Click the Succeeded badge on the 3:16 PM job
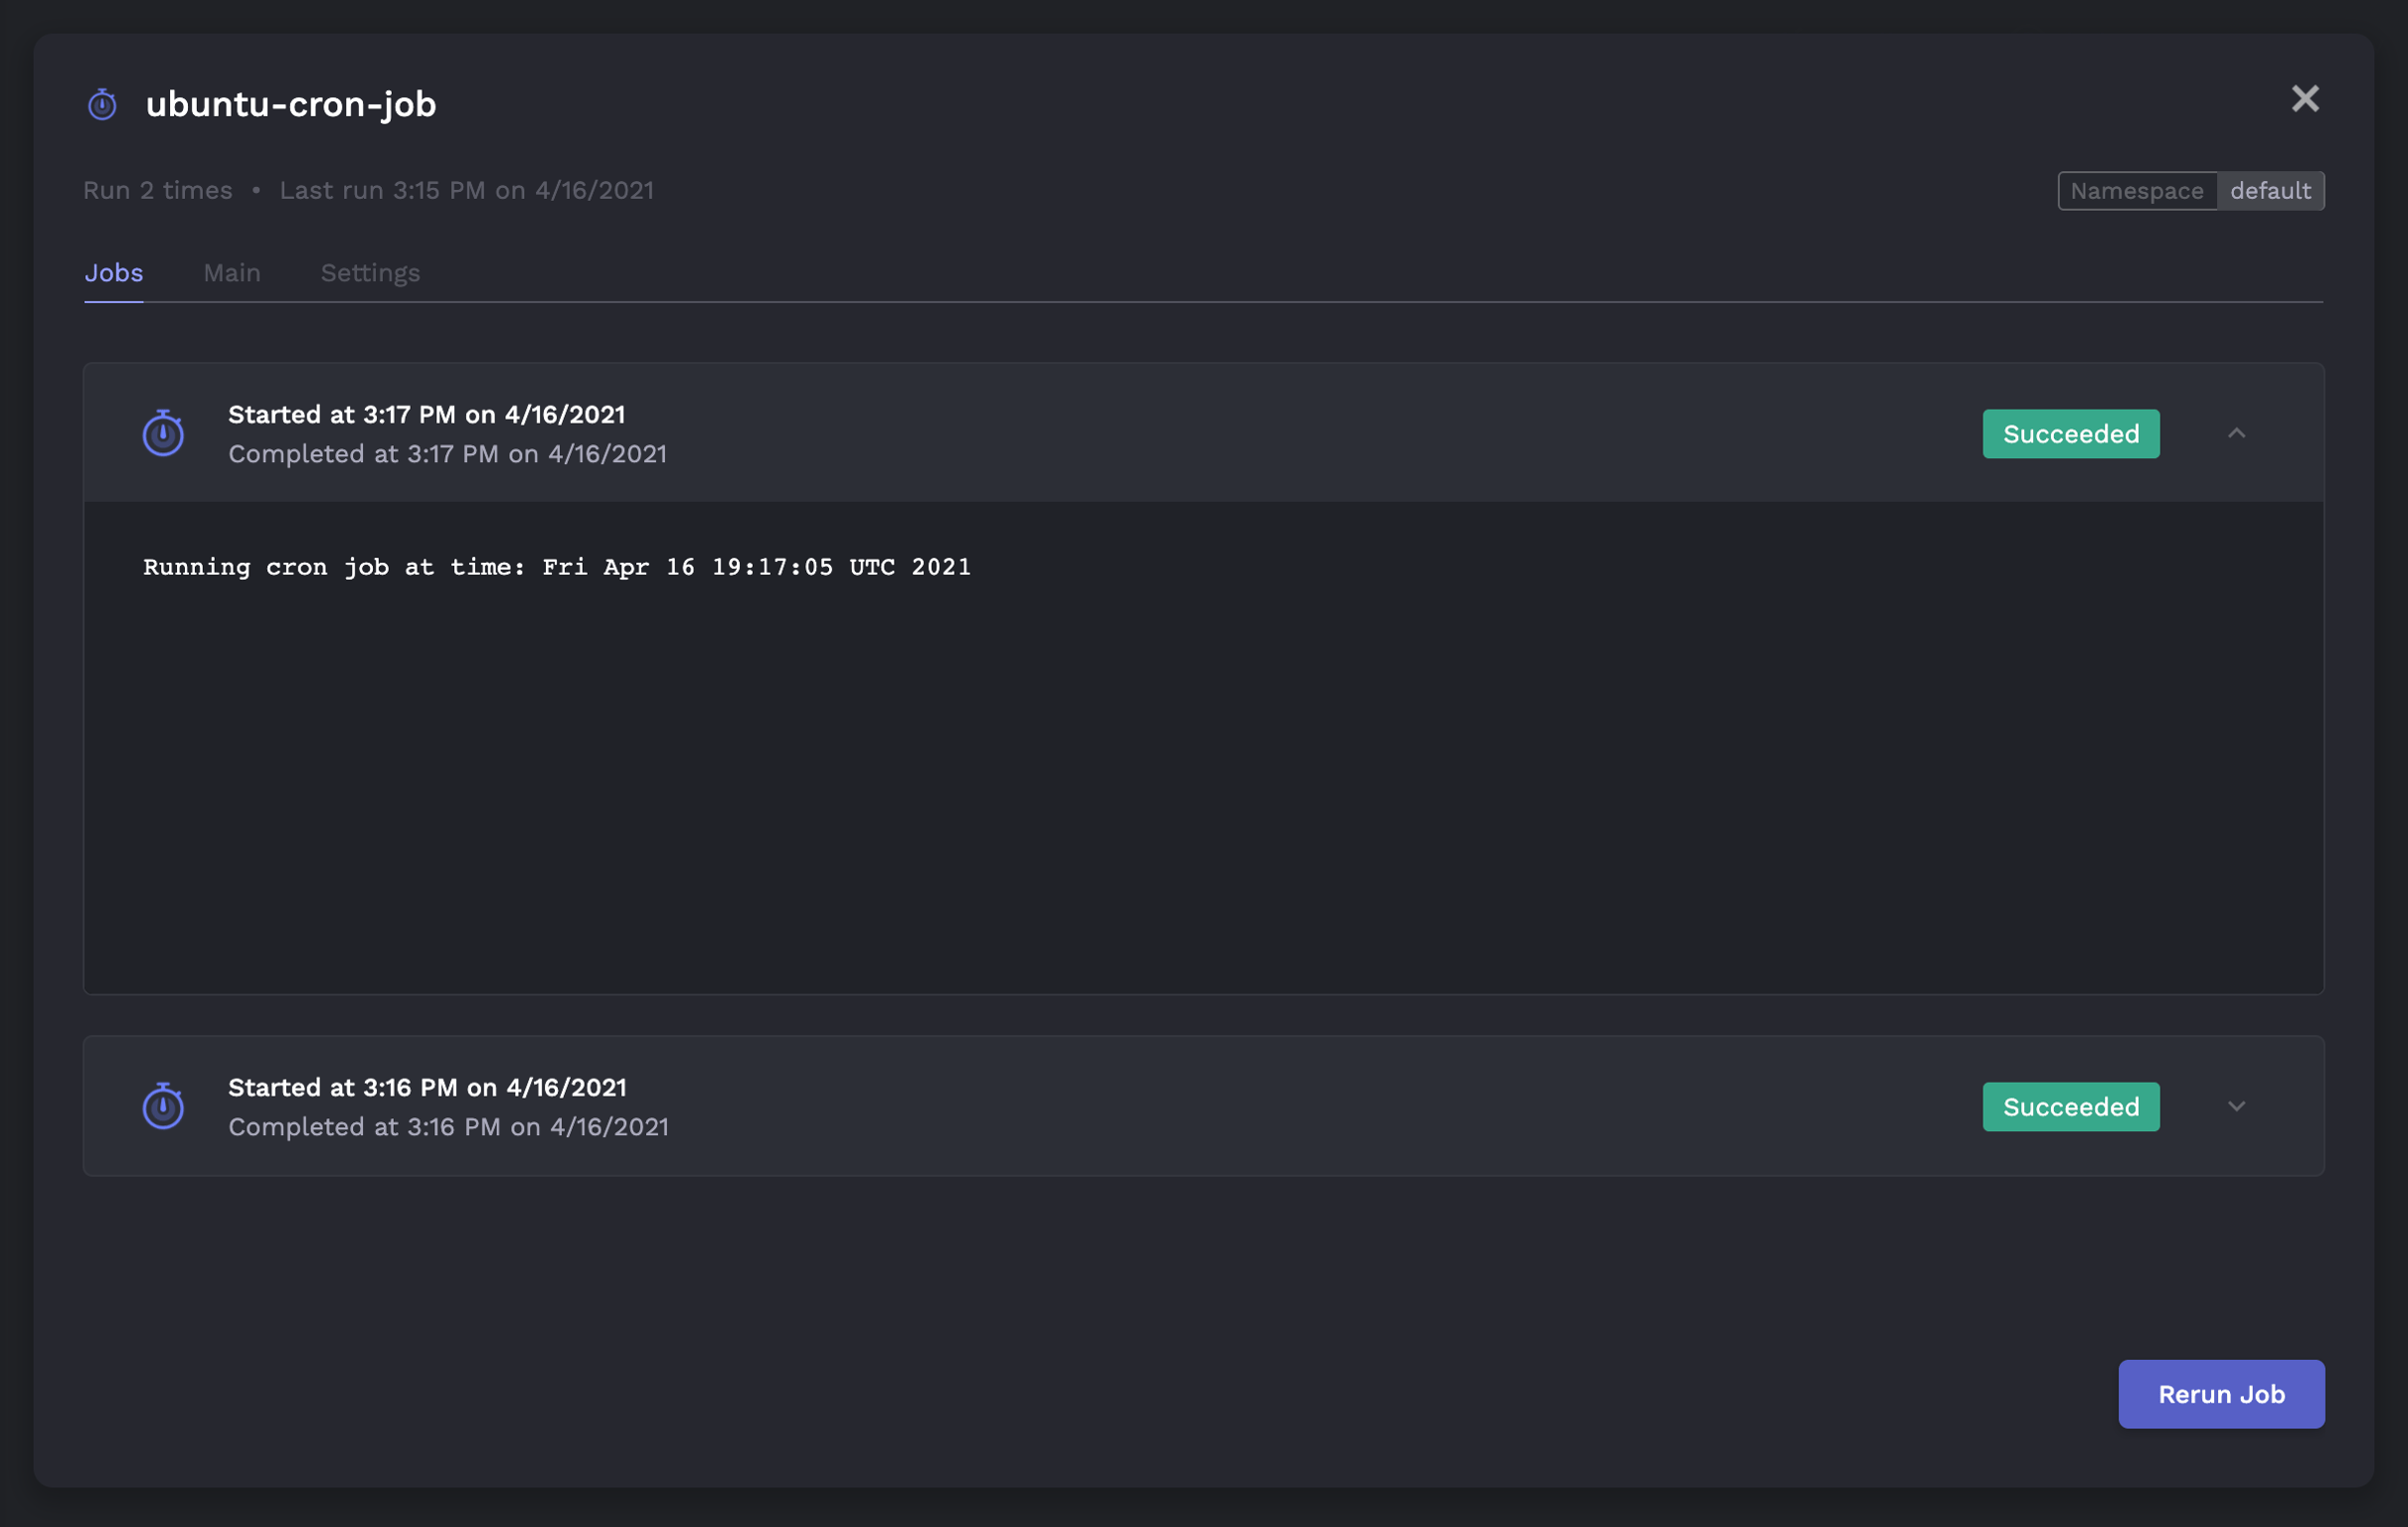The width and height of the screenshot is (2408, 1527). click(2071, 1107)
